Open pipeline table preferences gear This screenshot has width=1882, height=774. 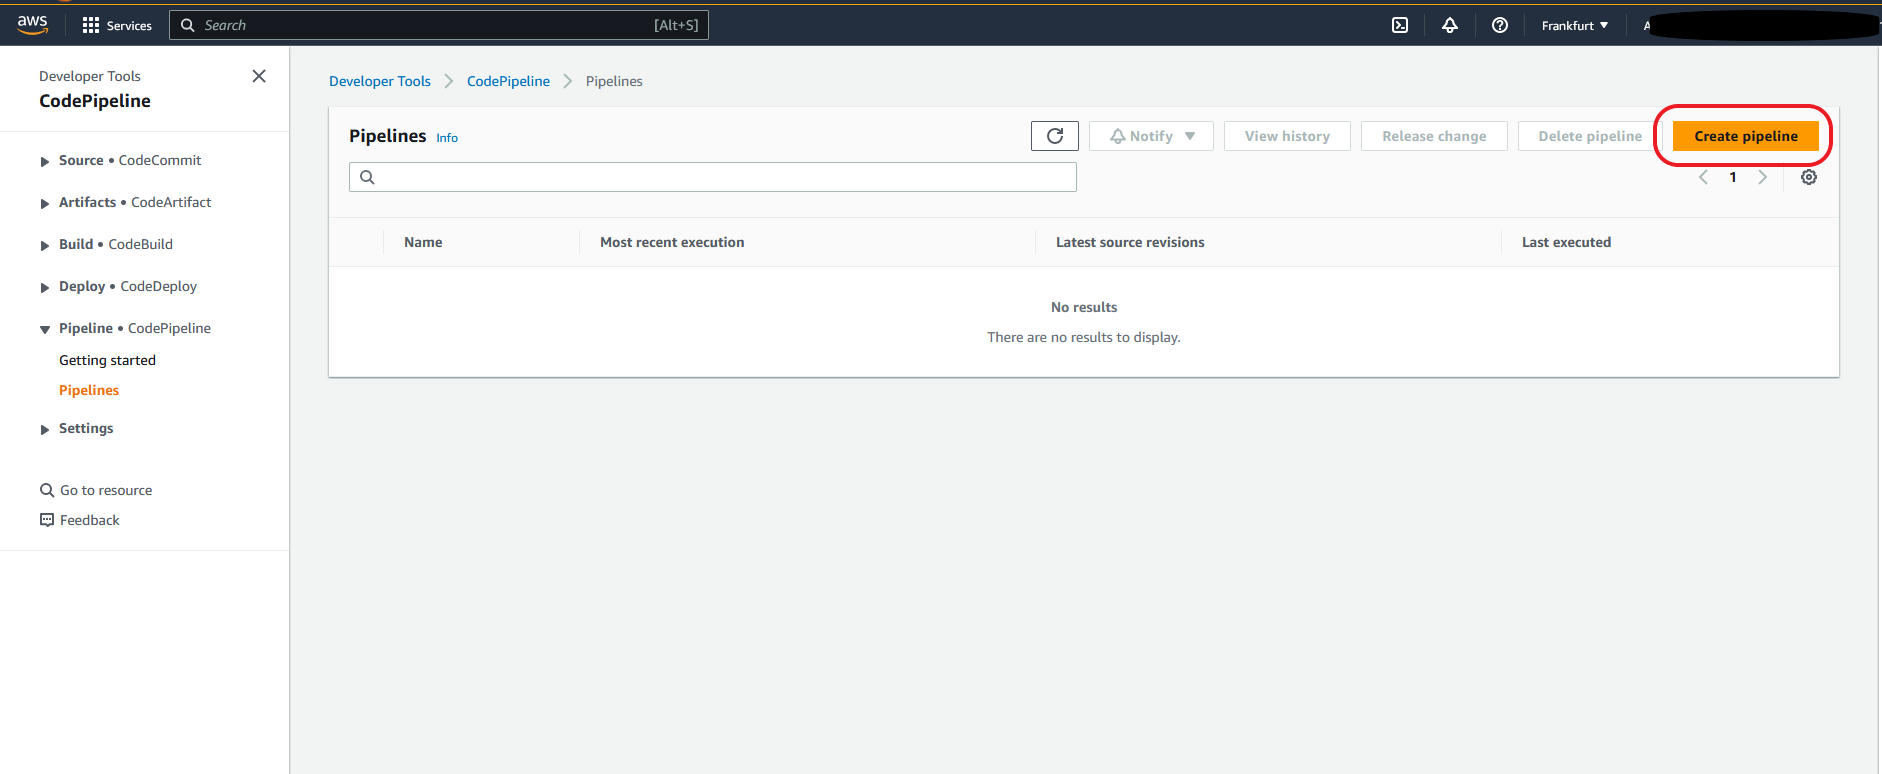coord(1809,177)
